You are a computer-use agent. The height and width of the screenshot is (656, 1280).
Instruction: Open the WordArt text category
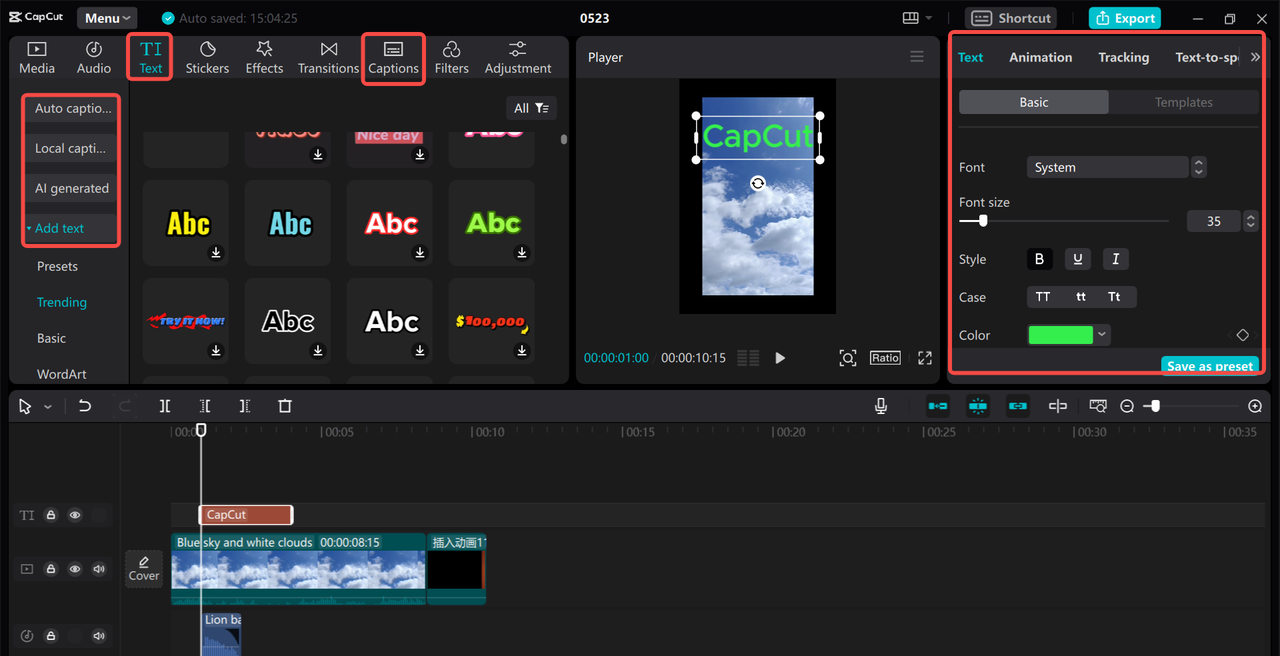[x=62, y=374]
